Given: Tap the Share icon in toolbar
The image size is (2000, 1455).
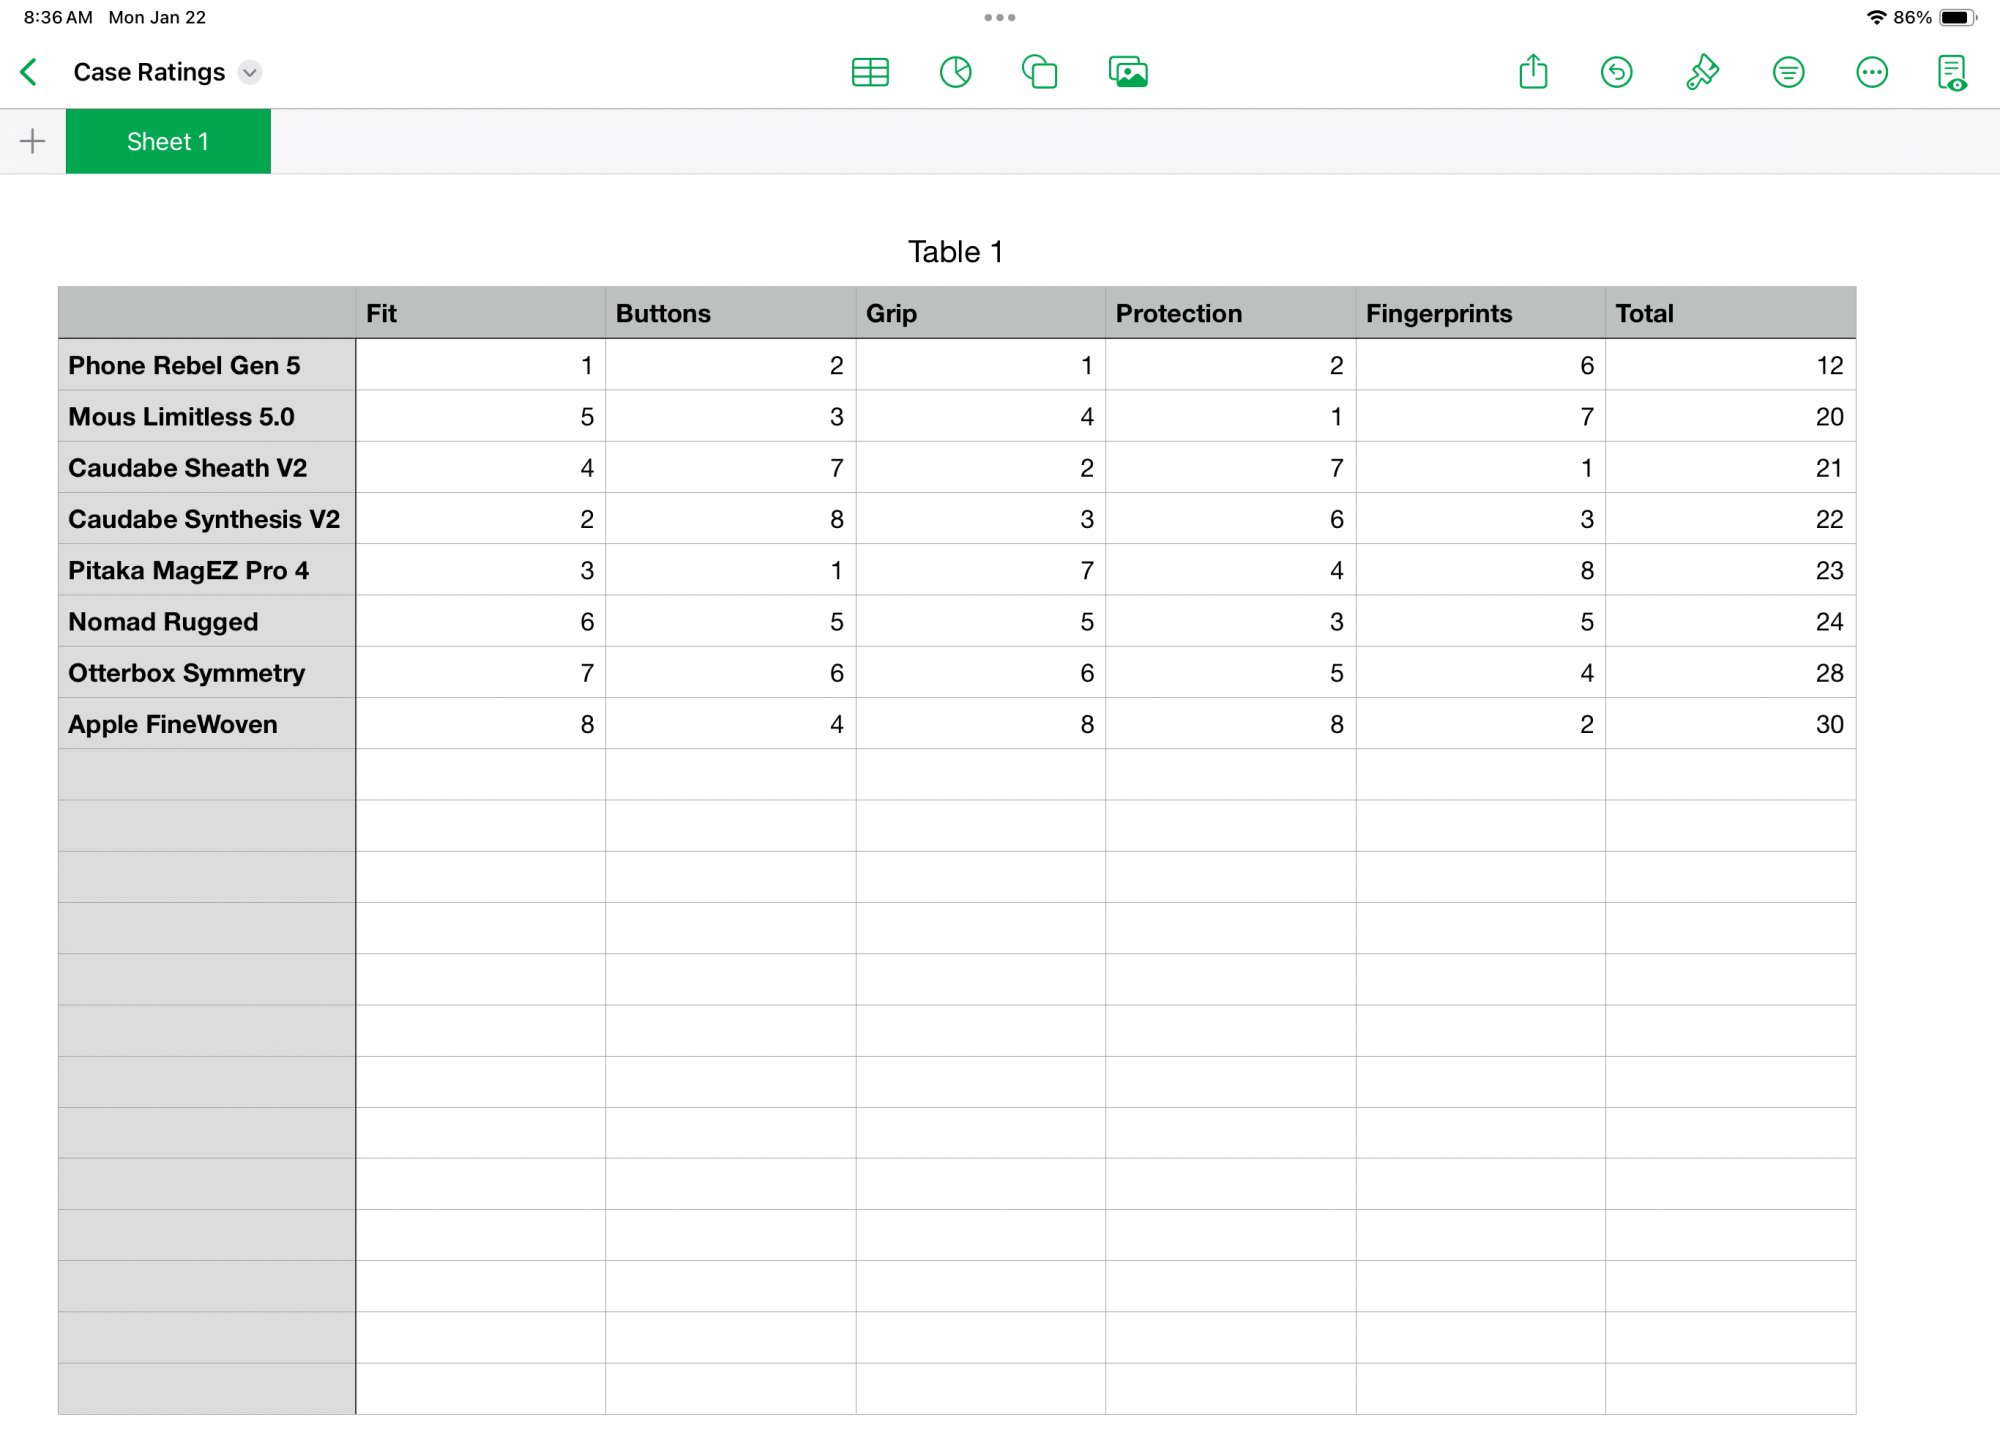Looking at the screenshot, I should pyautogui.click(x=1533, y=72).
